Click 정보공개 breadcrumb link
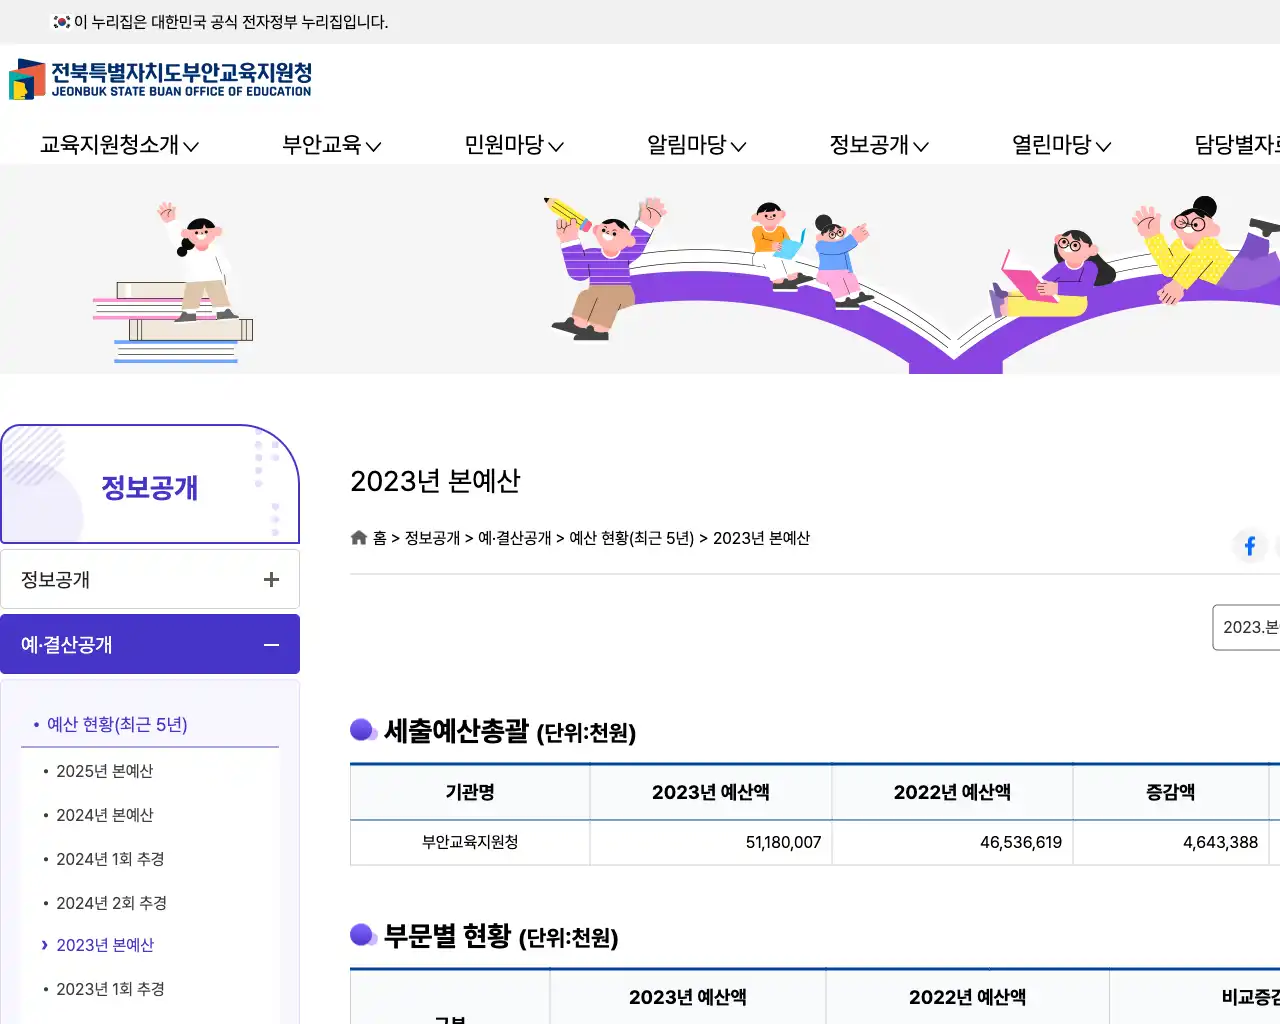This screenshot has height=1024, width=1280. pos(432,538)
